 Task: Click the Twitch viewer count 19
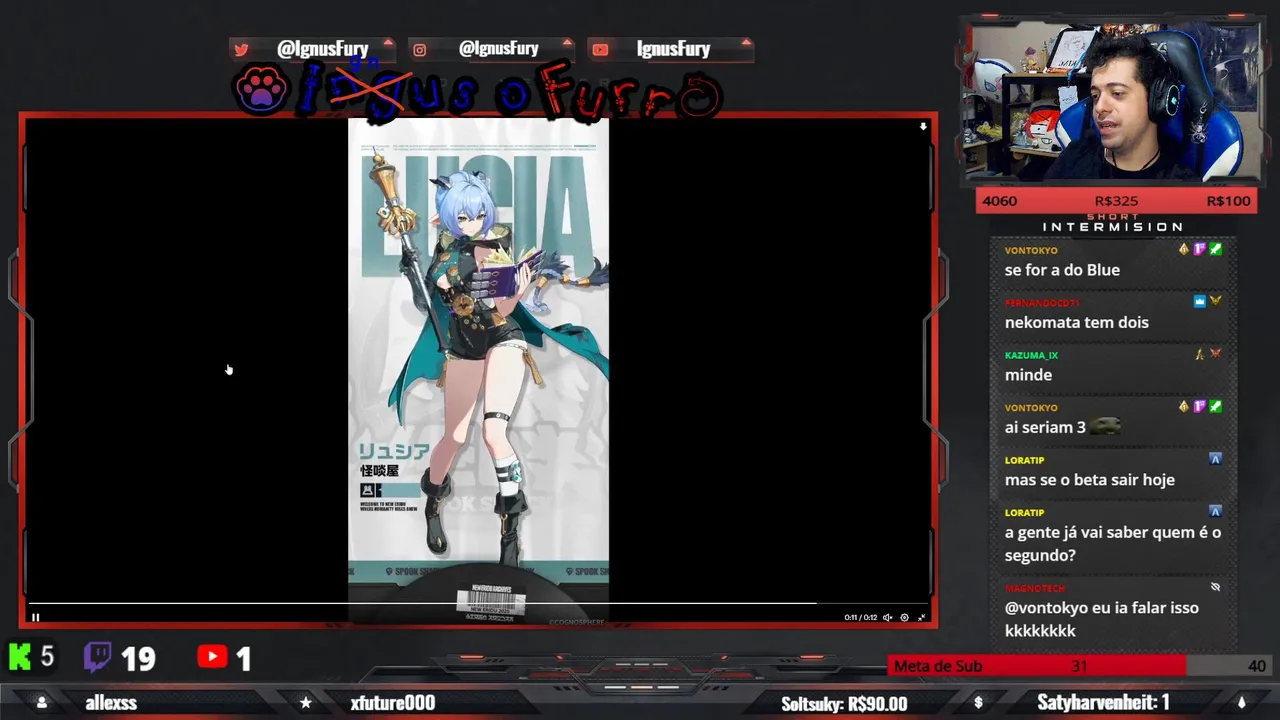point(138,658)
